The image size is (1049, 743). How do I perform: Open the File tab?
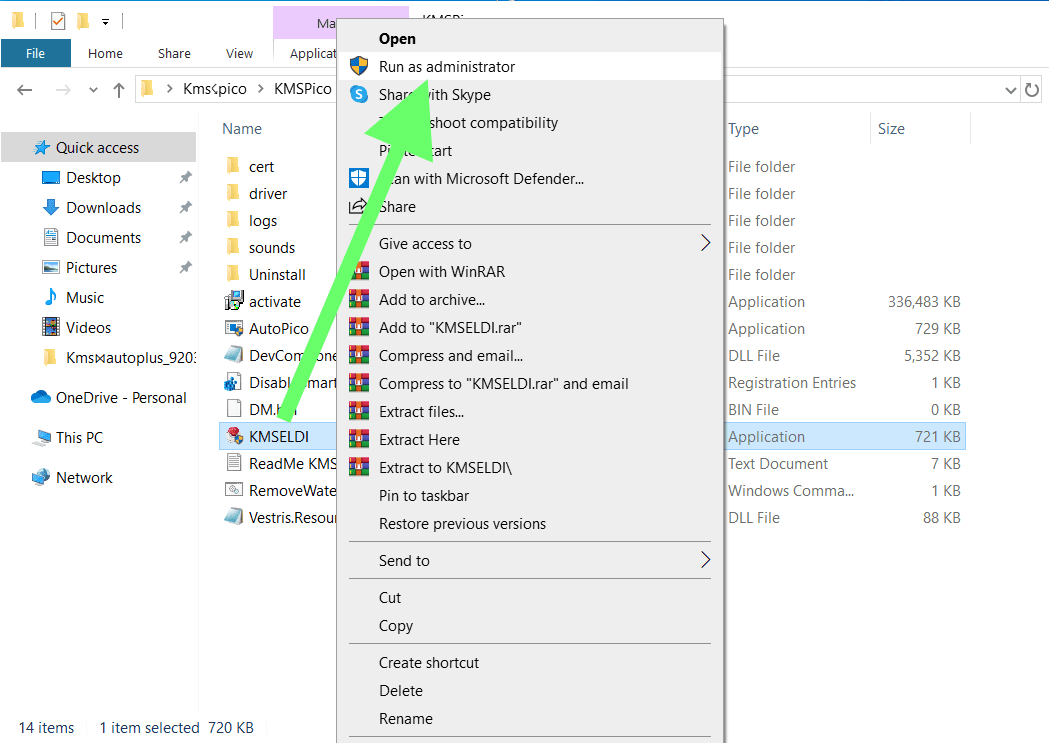35,54
